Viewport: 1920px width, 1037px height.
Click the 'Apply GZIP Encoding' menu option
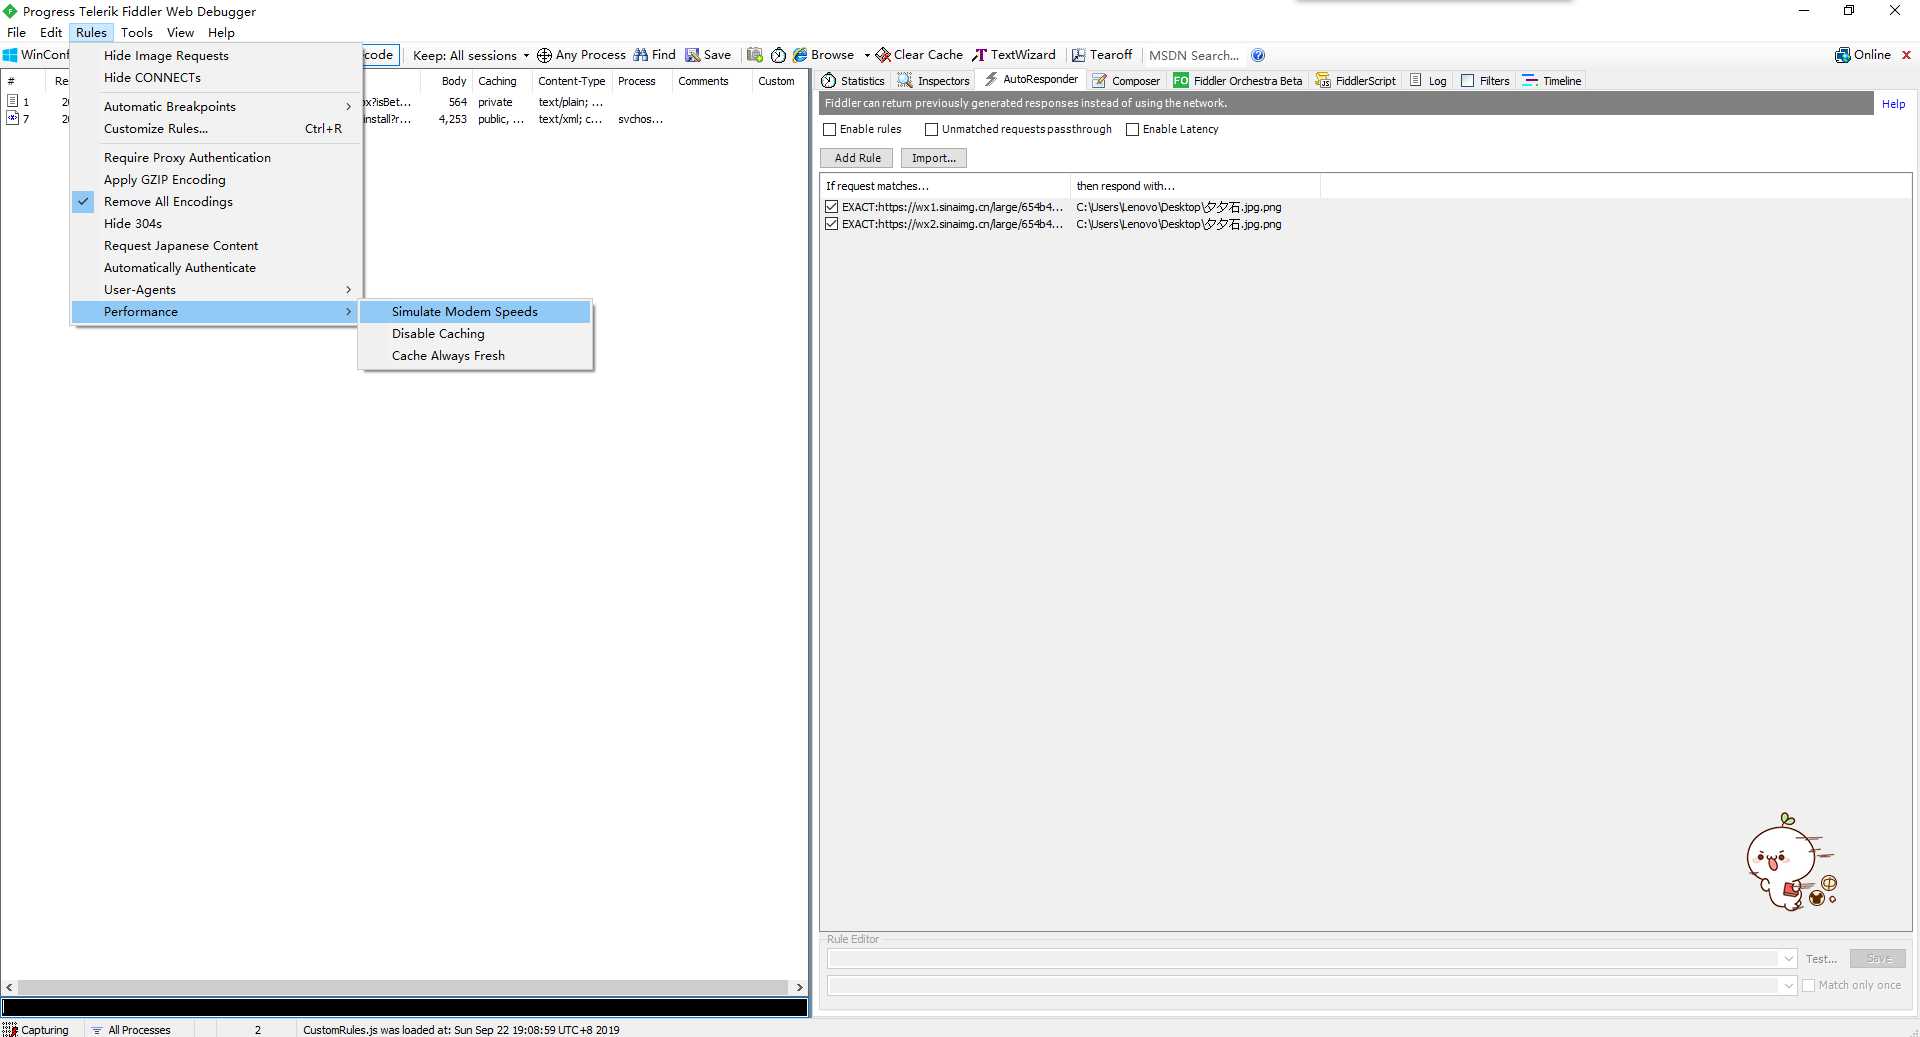(x=216, y=179)
